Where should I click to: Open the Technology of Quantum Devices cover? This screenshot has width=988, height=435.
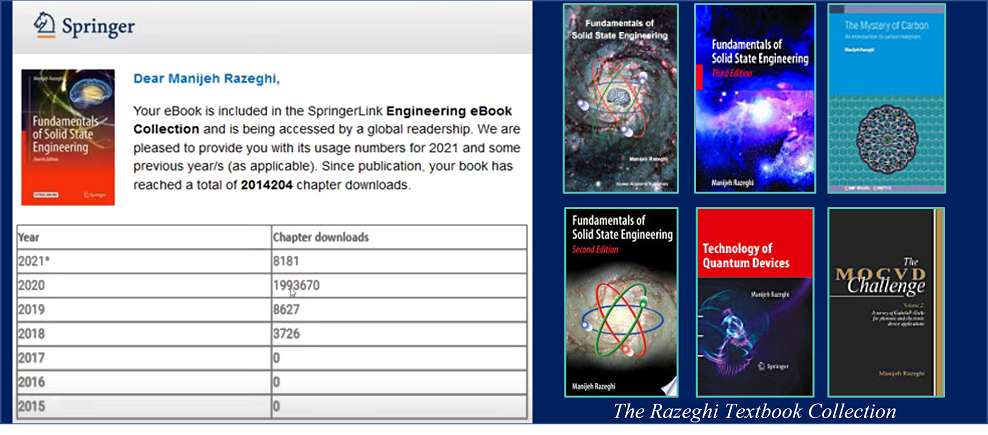[x=755, y=302]
